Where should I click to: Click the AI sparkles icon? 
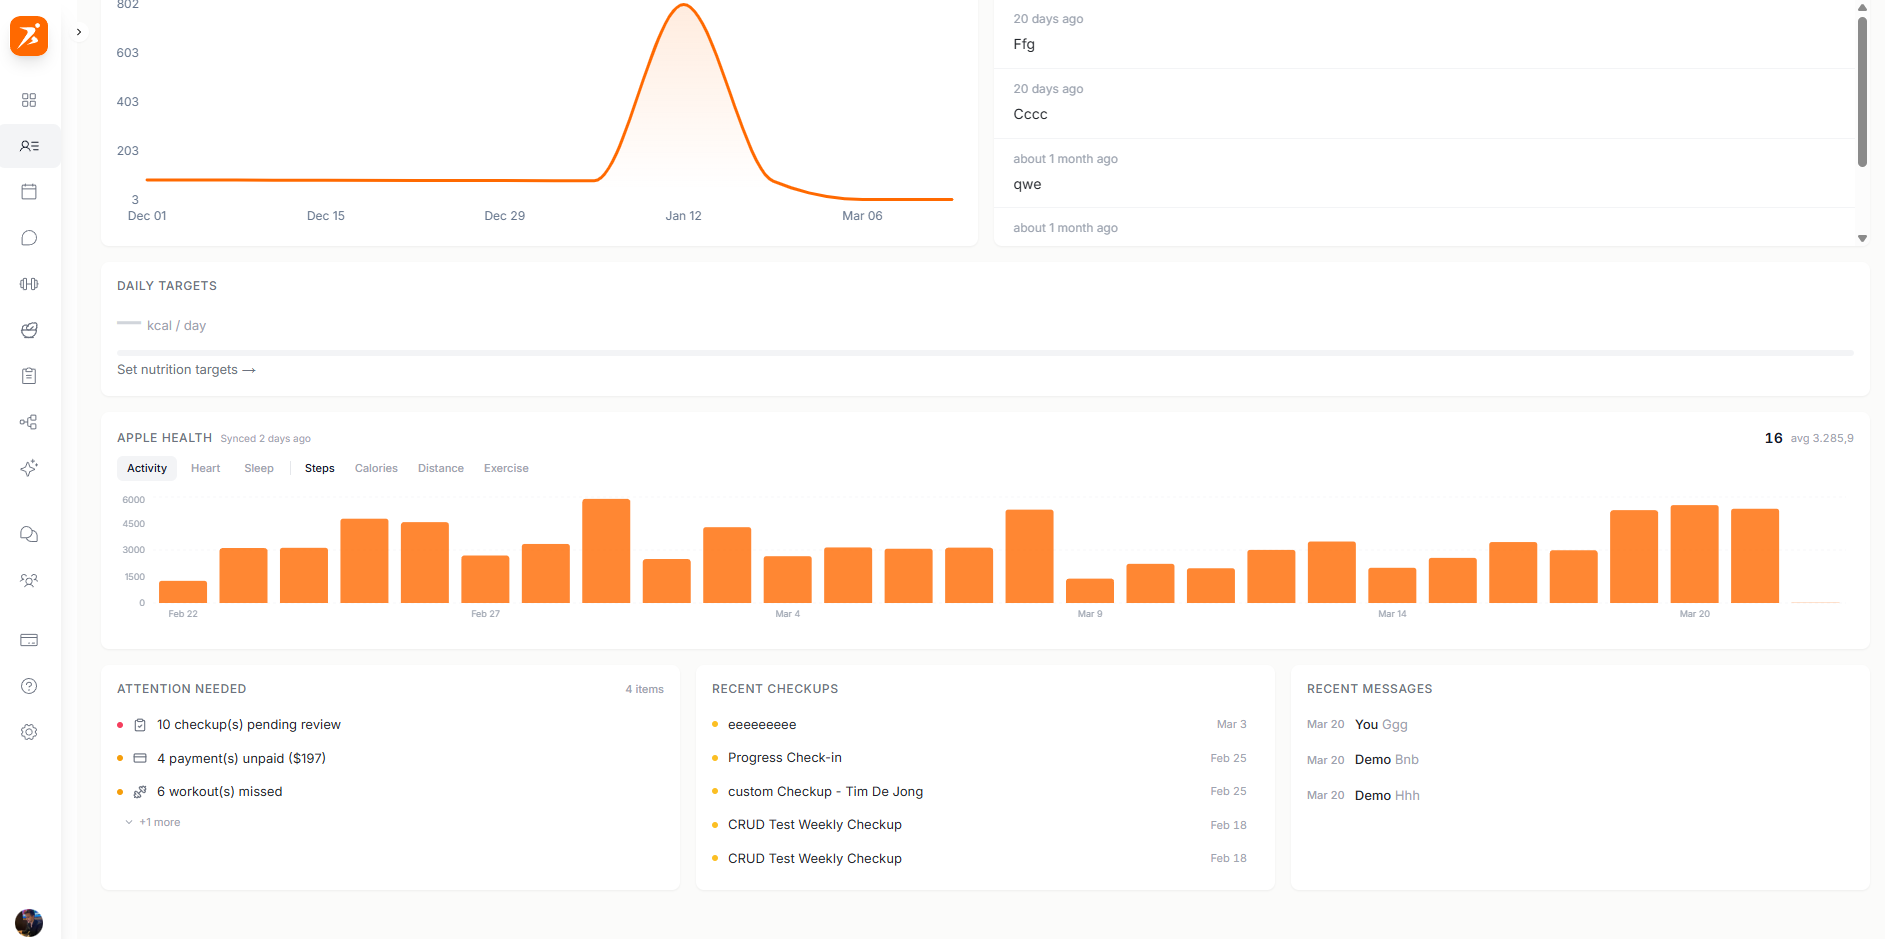coord(29,468)
